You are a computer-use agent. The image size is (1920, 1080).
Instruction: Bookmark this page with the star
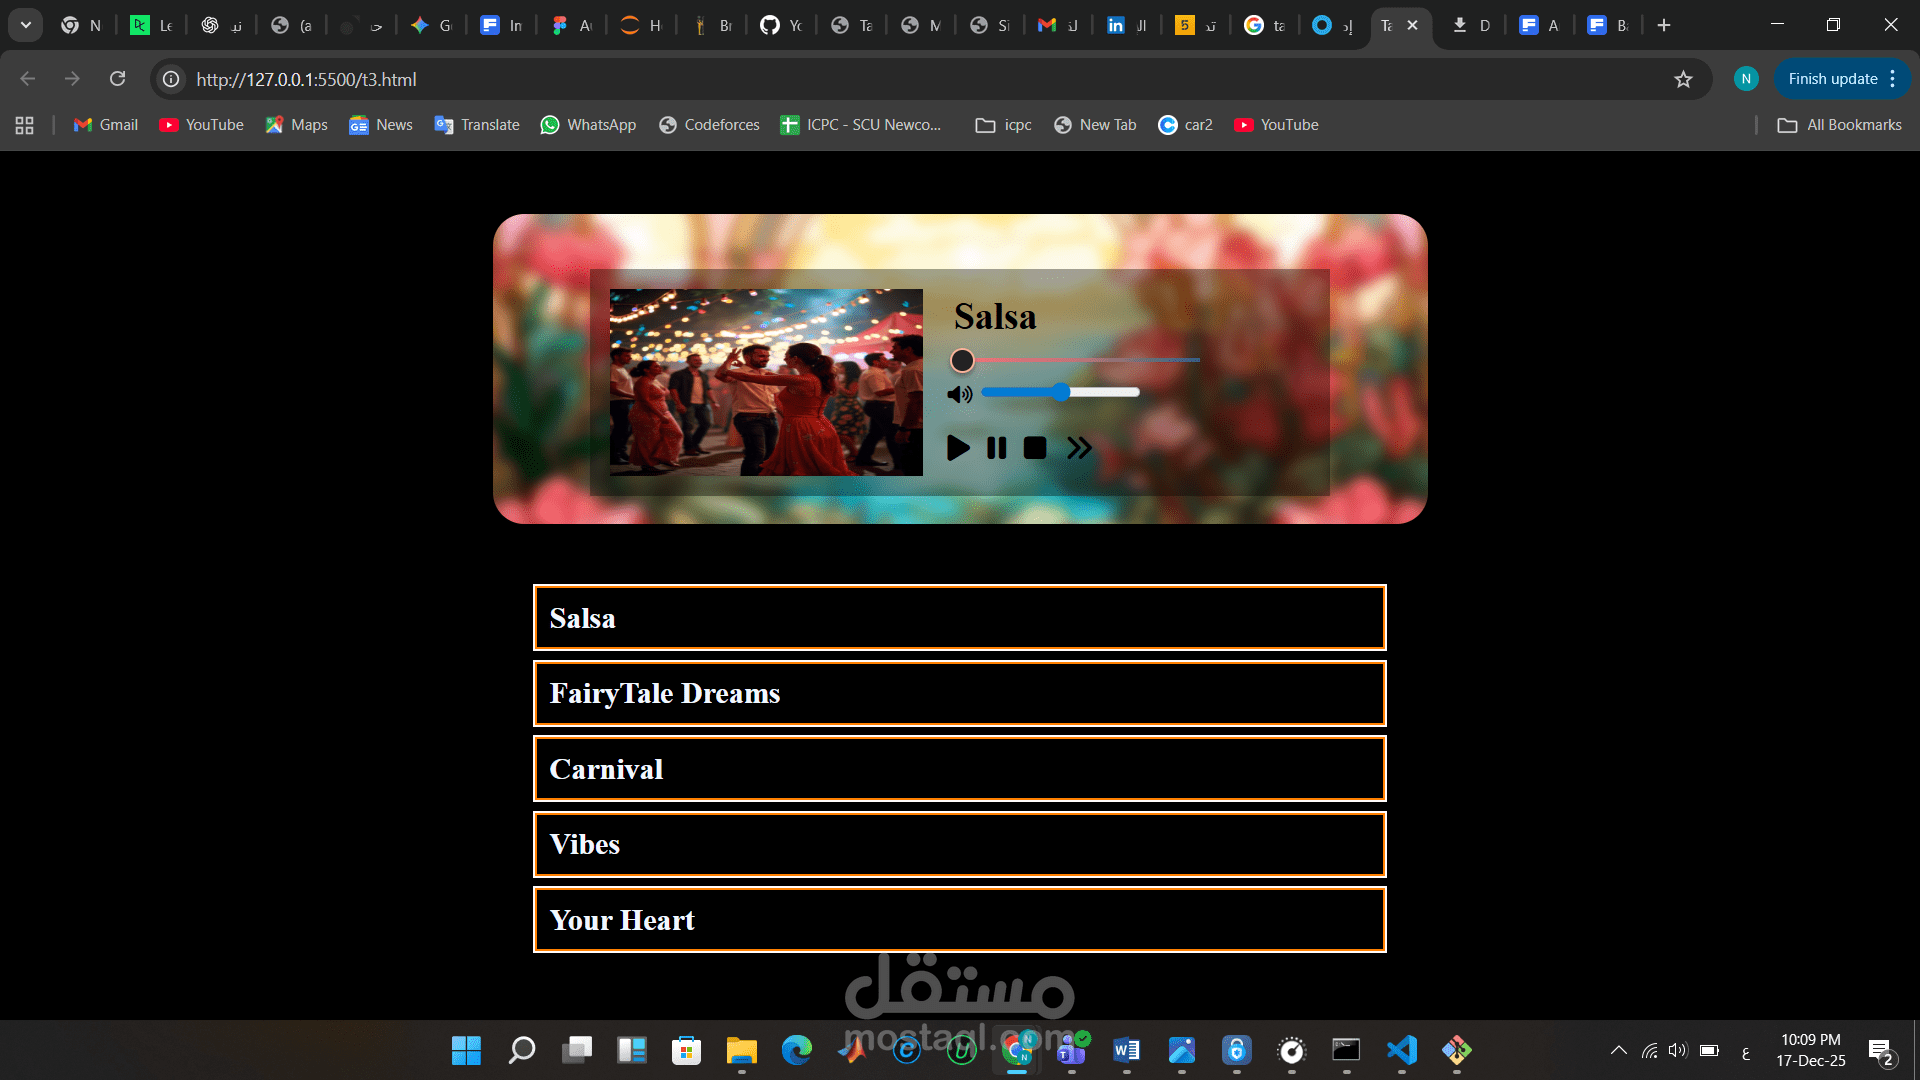point(1684,79)
